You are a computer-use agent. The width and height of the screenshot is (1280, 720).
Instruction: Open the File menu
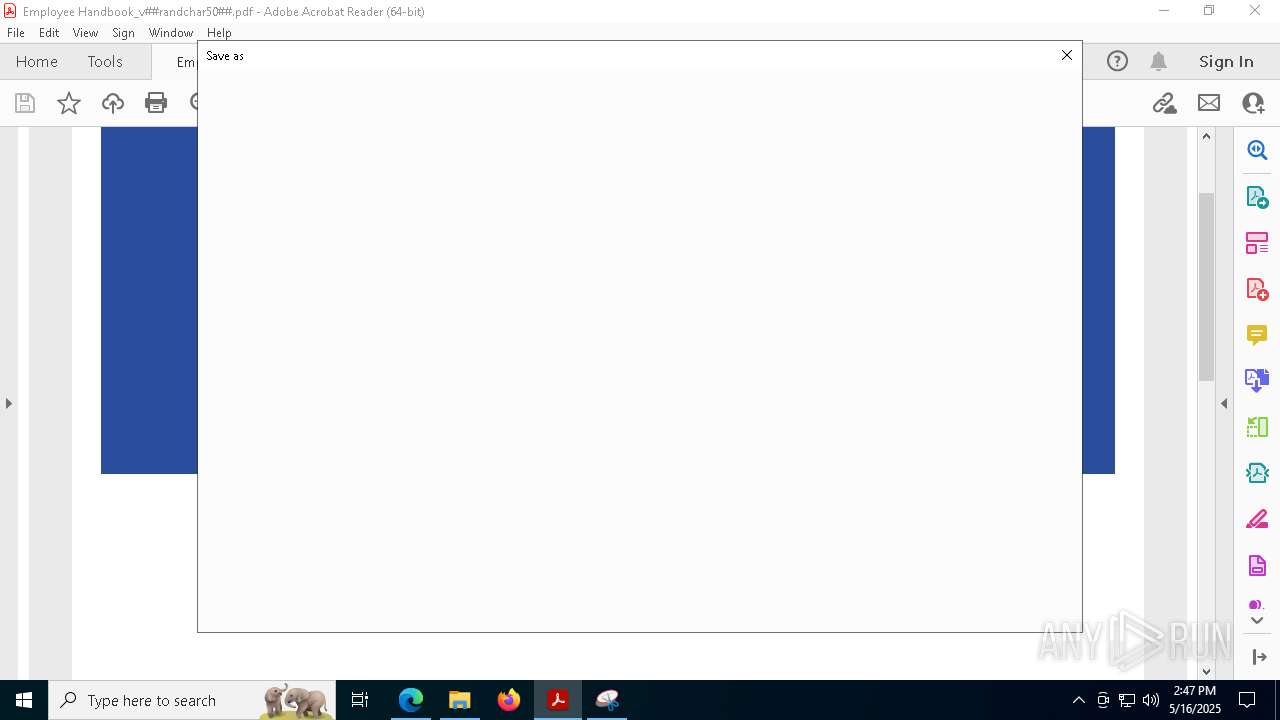16,33
